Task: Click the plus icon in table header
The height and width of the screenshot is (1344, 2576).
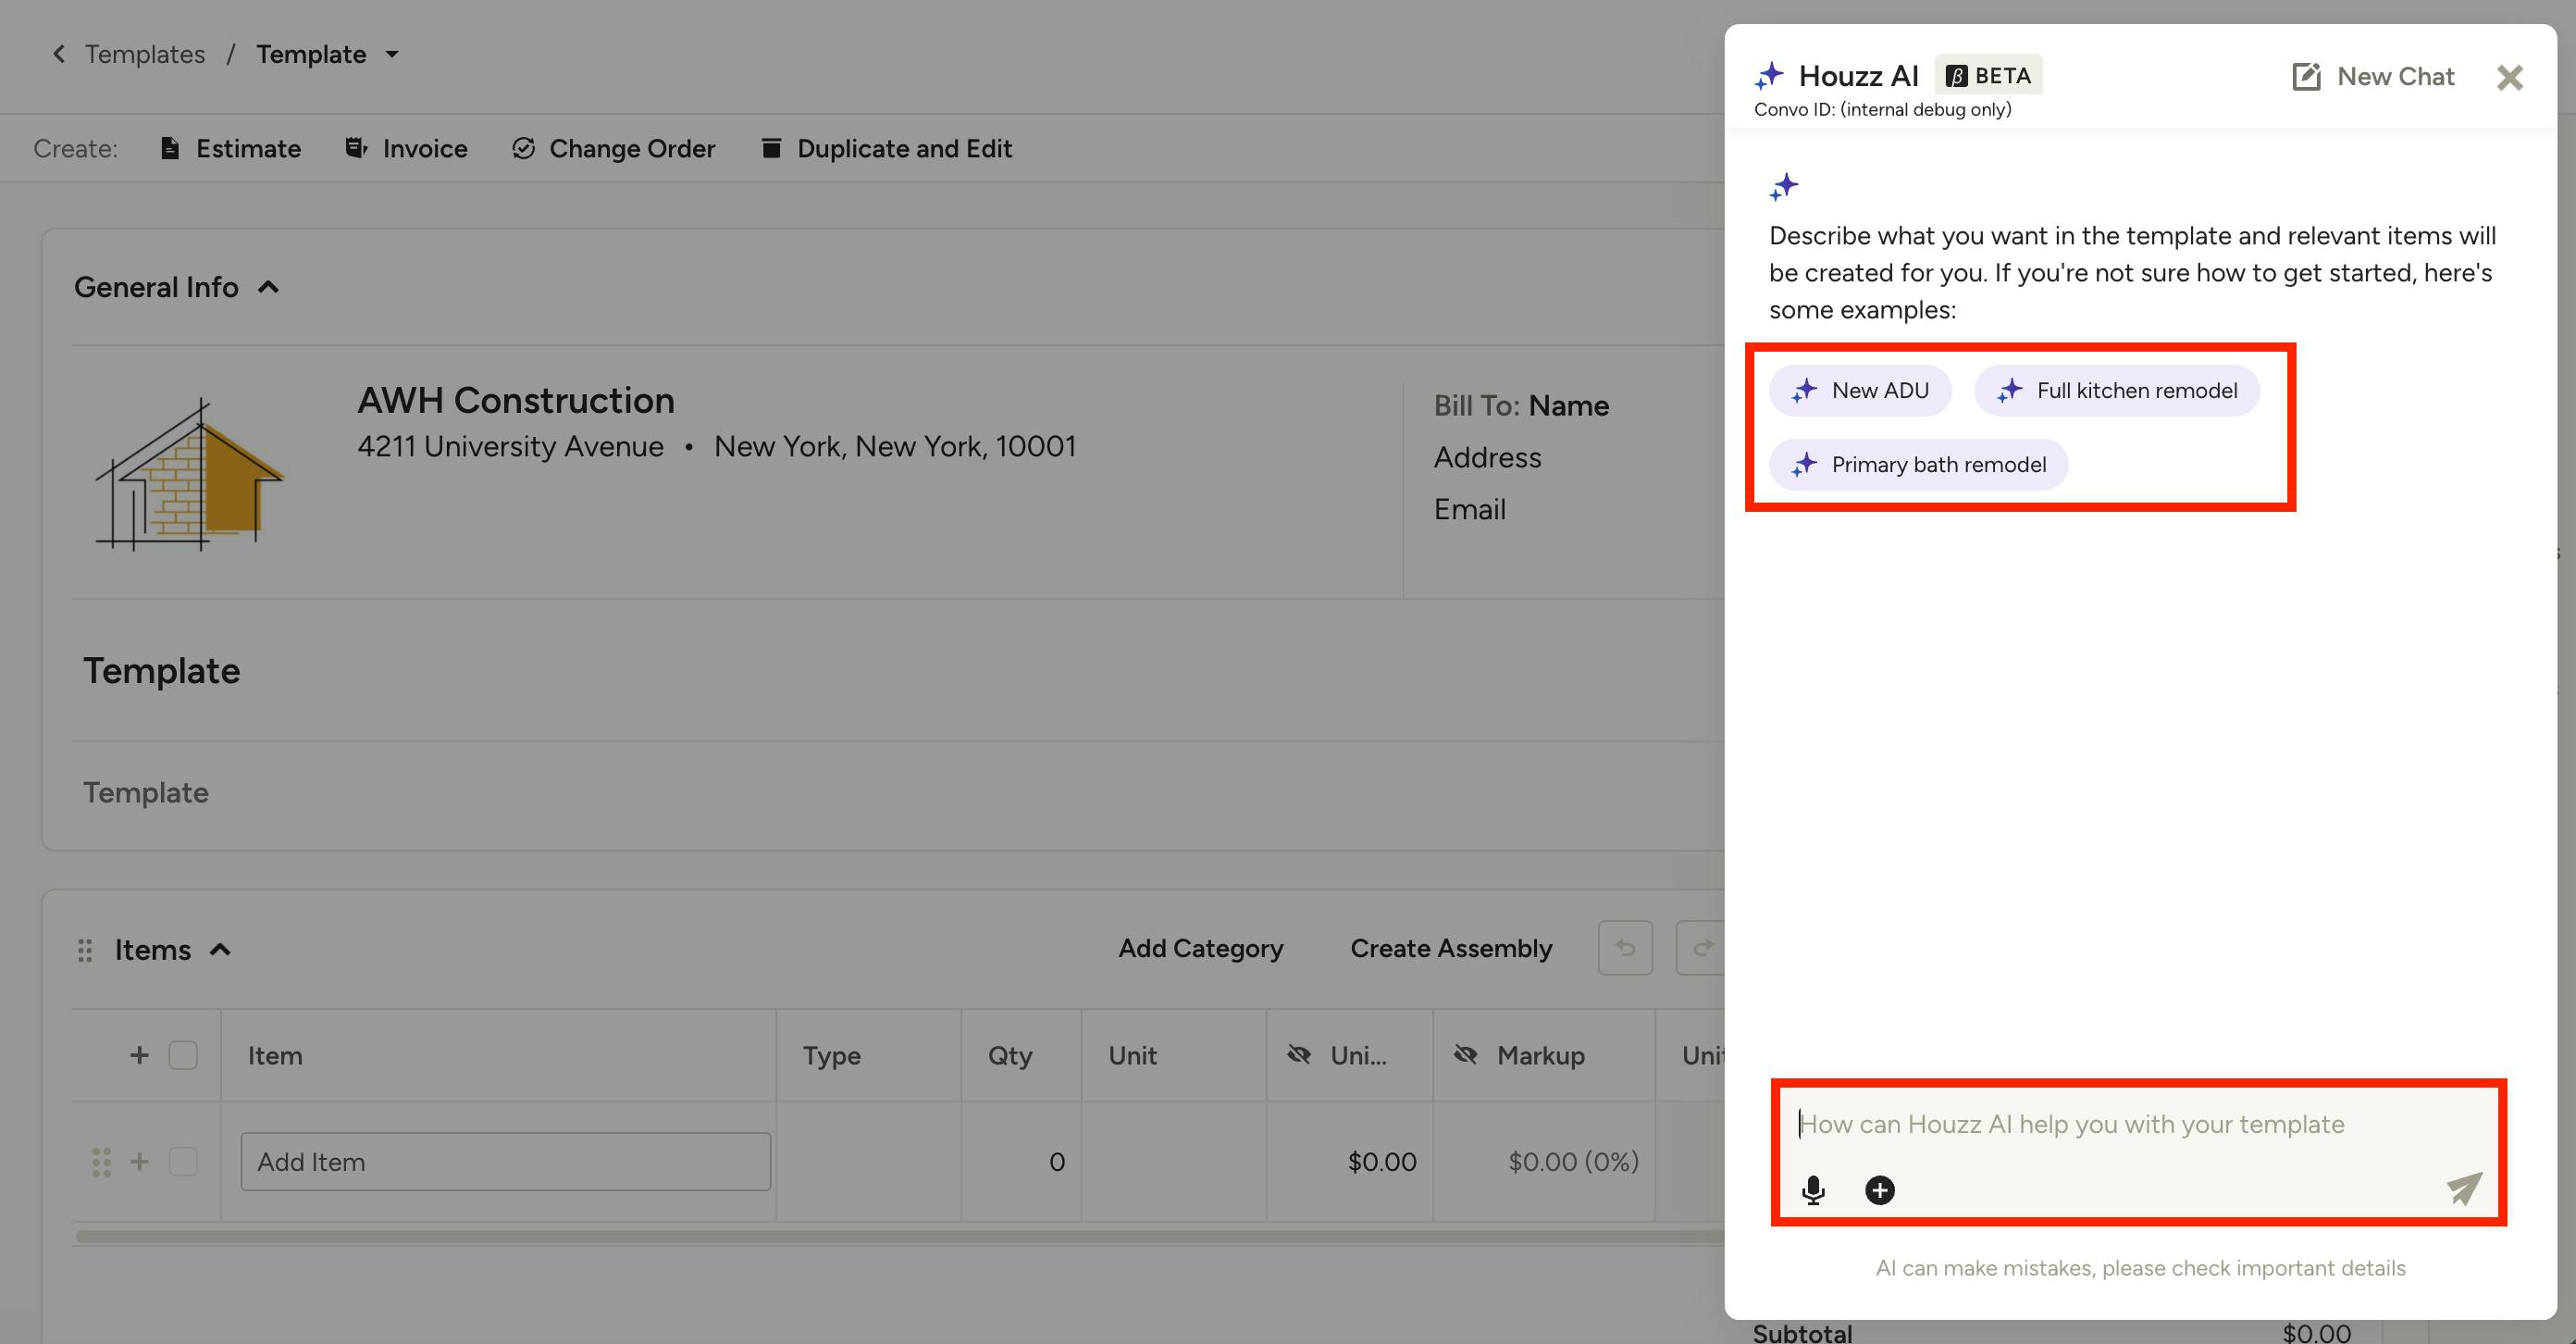Action: coord(139,1055)
